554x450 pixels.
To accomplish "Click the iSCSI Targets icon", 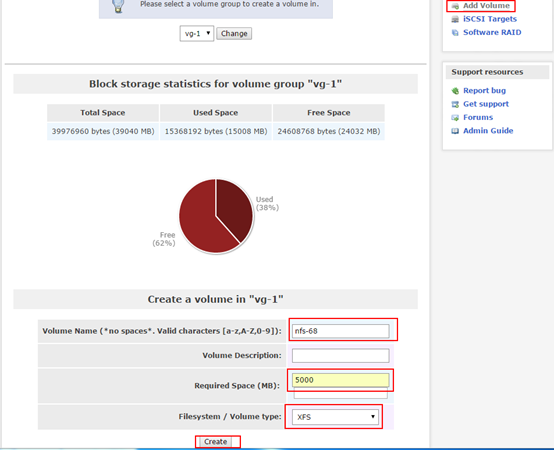I will pos(455,19).
